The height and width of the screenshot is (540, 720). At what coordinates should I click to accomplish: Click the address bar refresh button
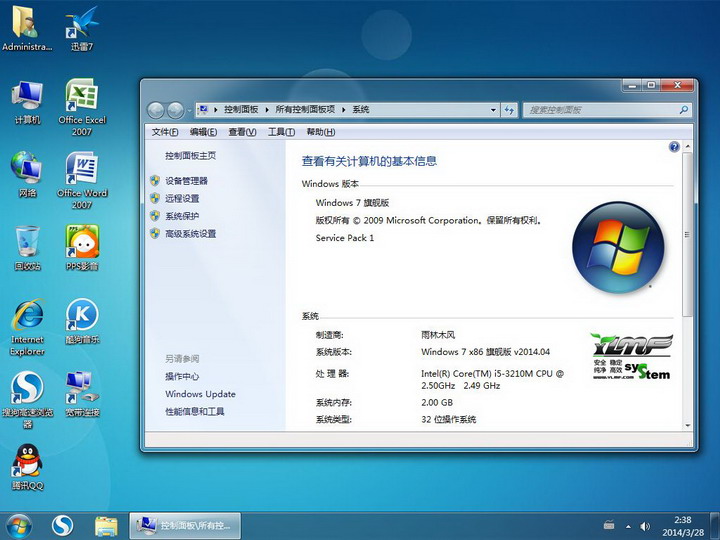509,110
